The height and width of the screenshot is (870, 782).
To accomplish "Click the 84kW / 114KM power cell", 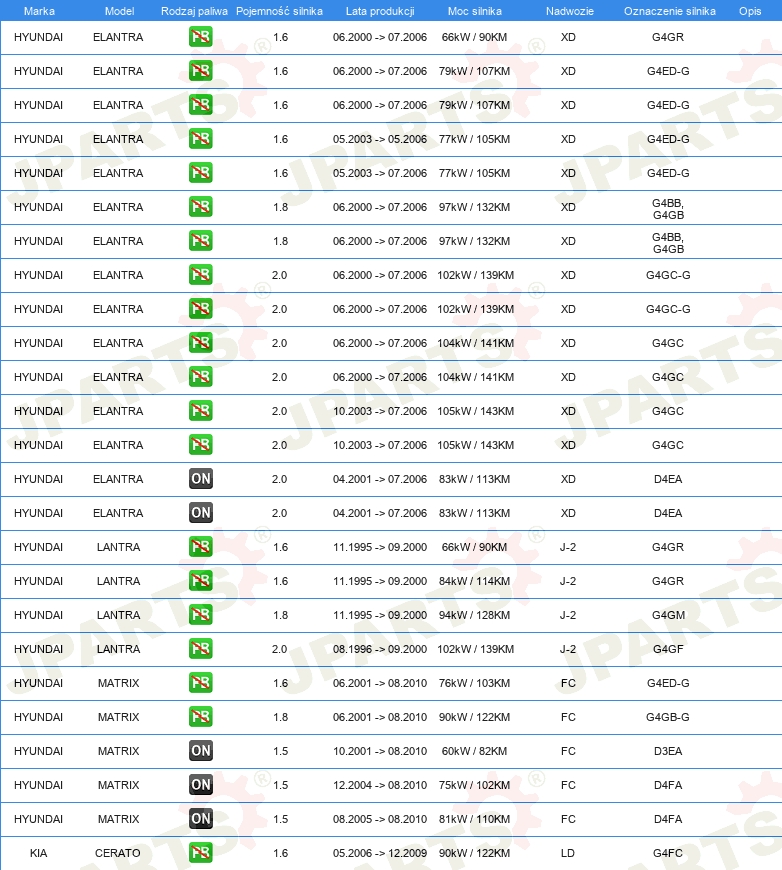I will point(475,581).
